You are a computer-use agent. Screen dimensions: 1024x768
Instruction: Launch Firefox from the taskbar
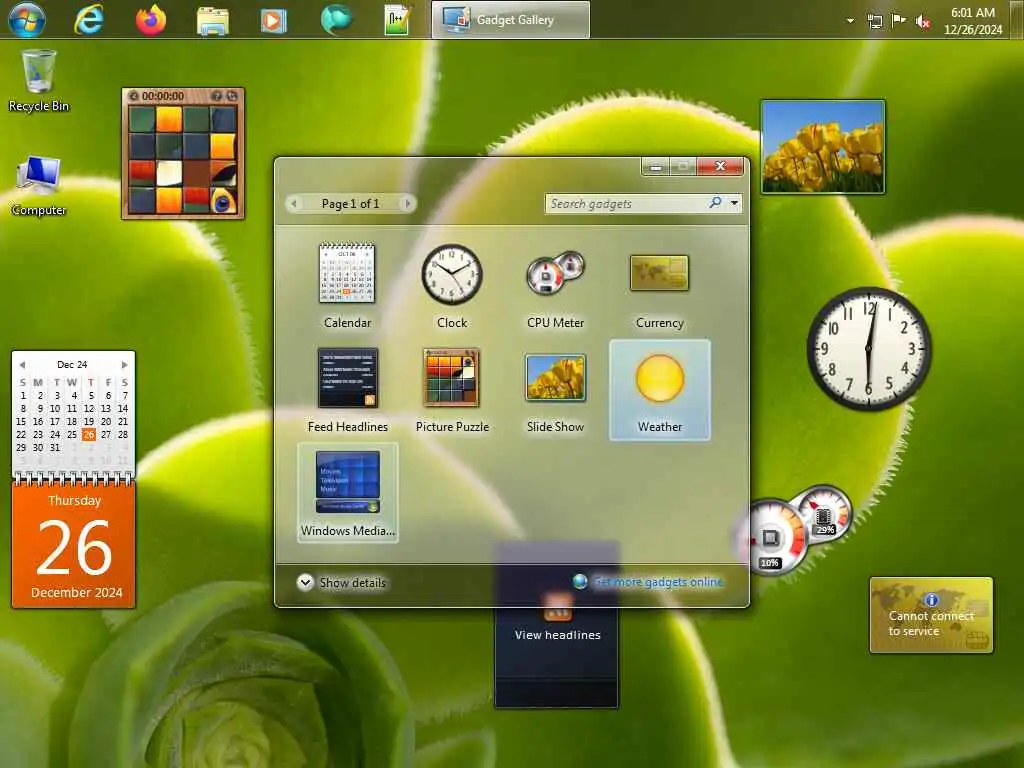click(151, 19)
